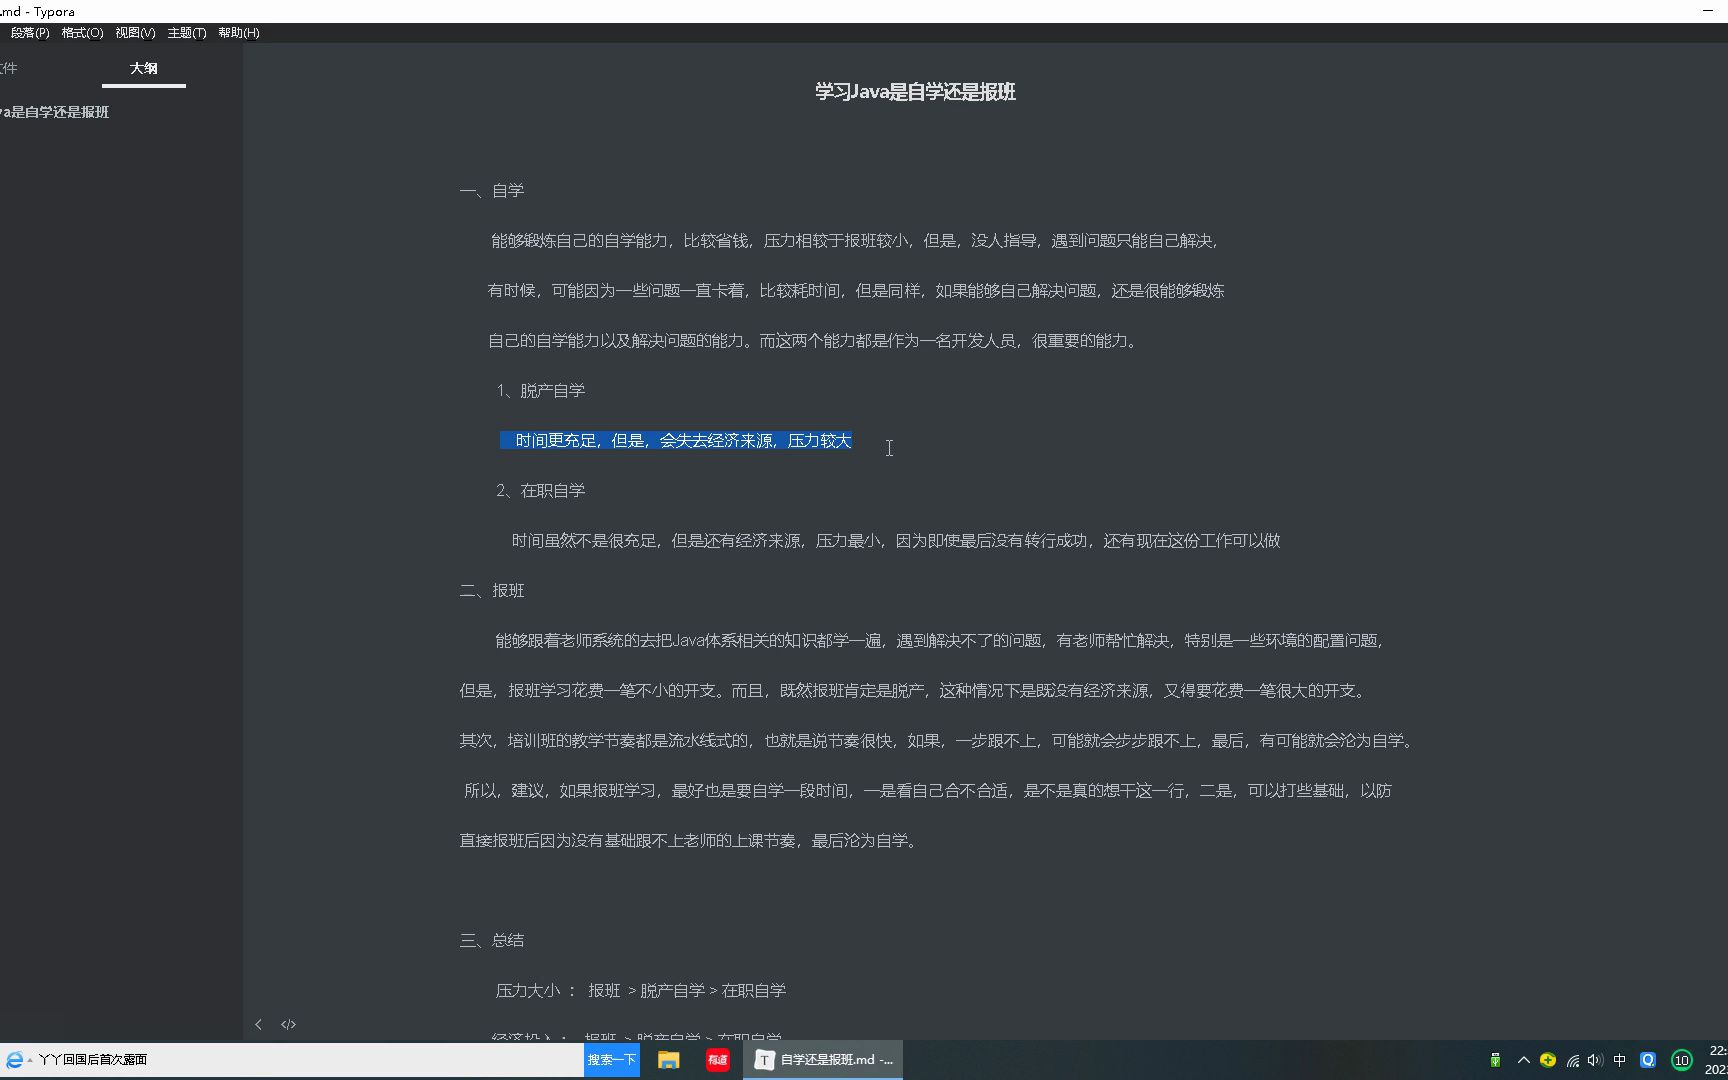This screenshot has width=1728, height=1080.
Task: Open the 主题(T) menu
Action: (x=187, y=33)
